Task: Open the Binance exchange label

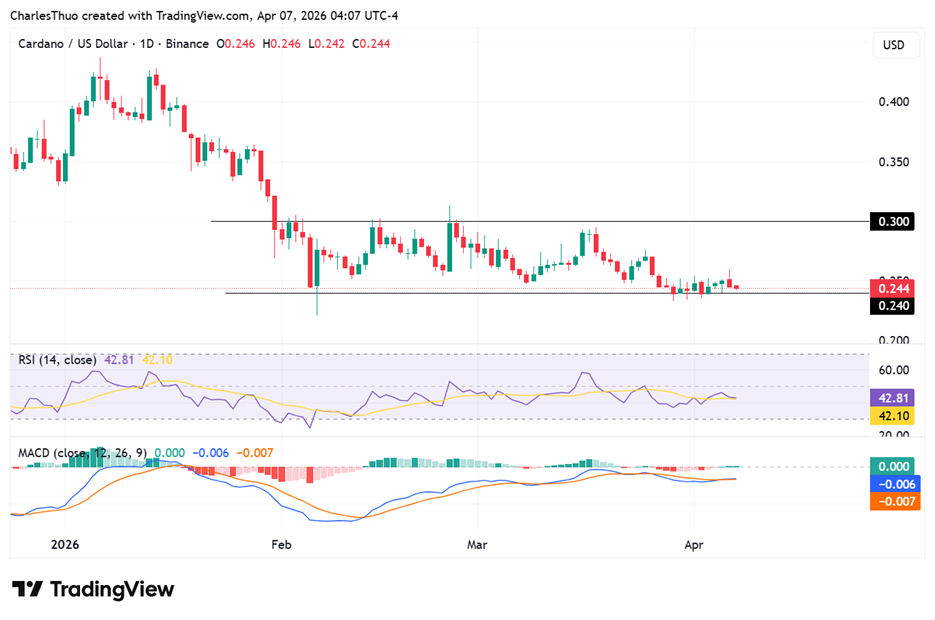Action: coord(185,43)
